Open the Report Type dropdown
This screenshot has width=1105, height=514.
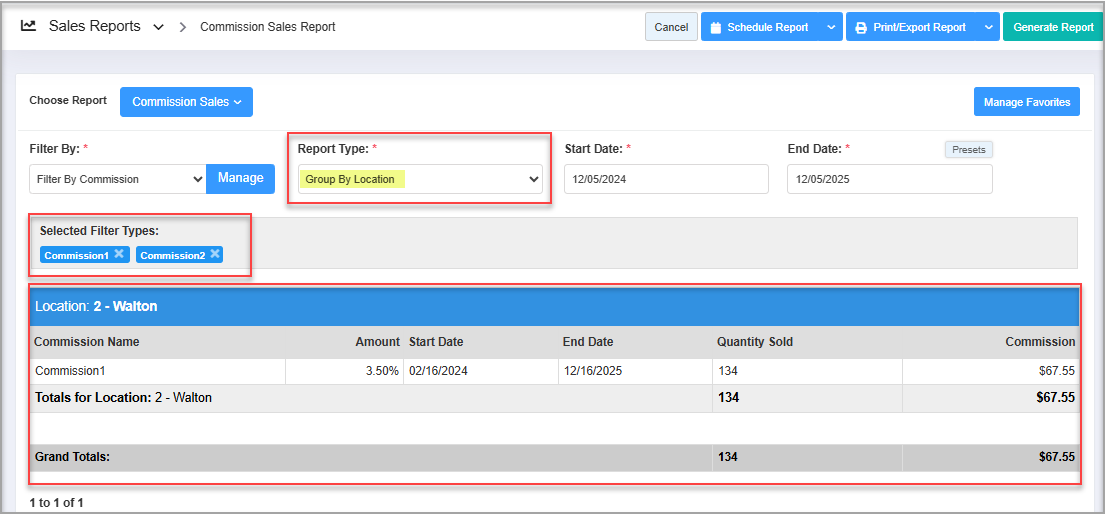pos(420,179)
